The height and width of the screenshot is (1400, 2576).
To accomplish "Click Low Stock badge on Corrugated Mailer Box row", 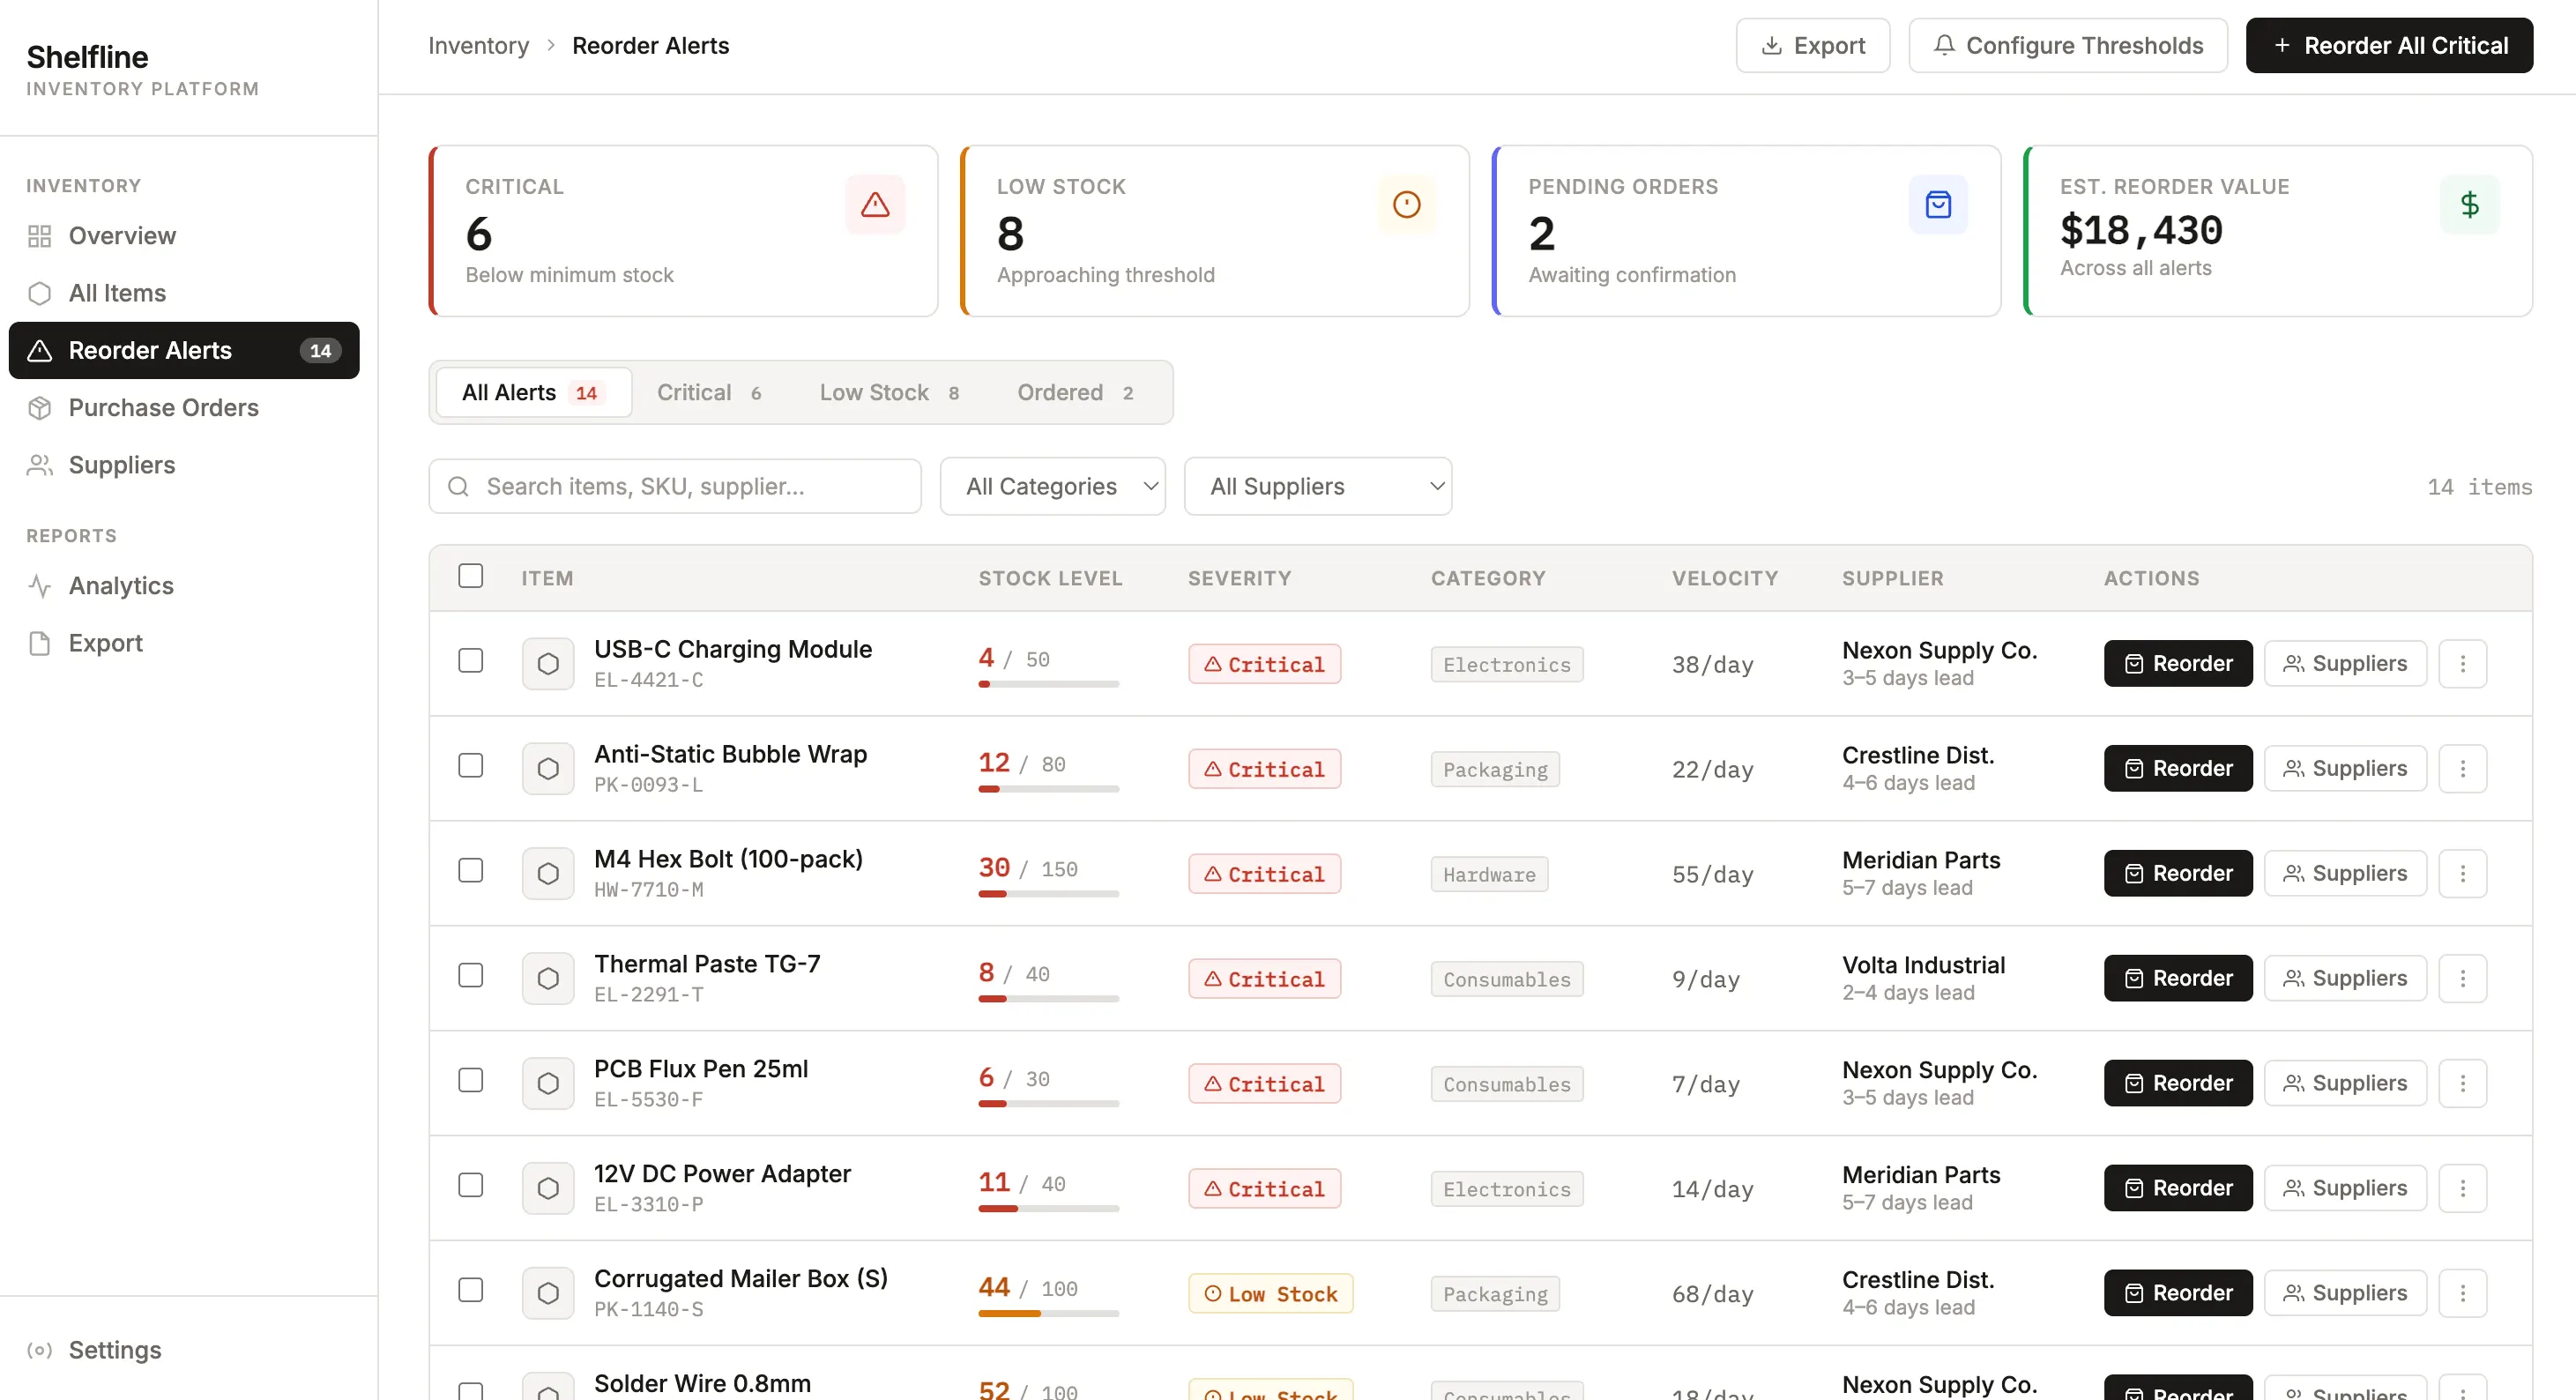I will click(1270, 1295).
